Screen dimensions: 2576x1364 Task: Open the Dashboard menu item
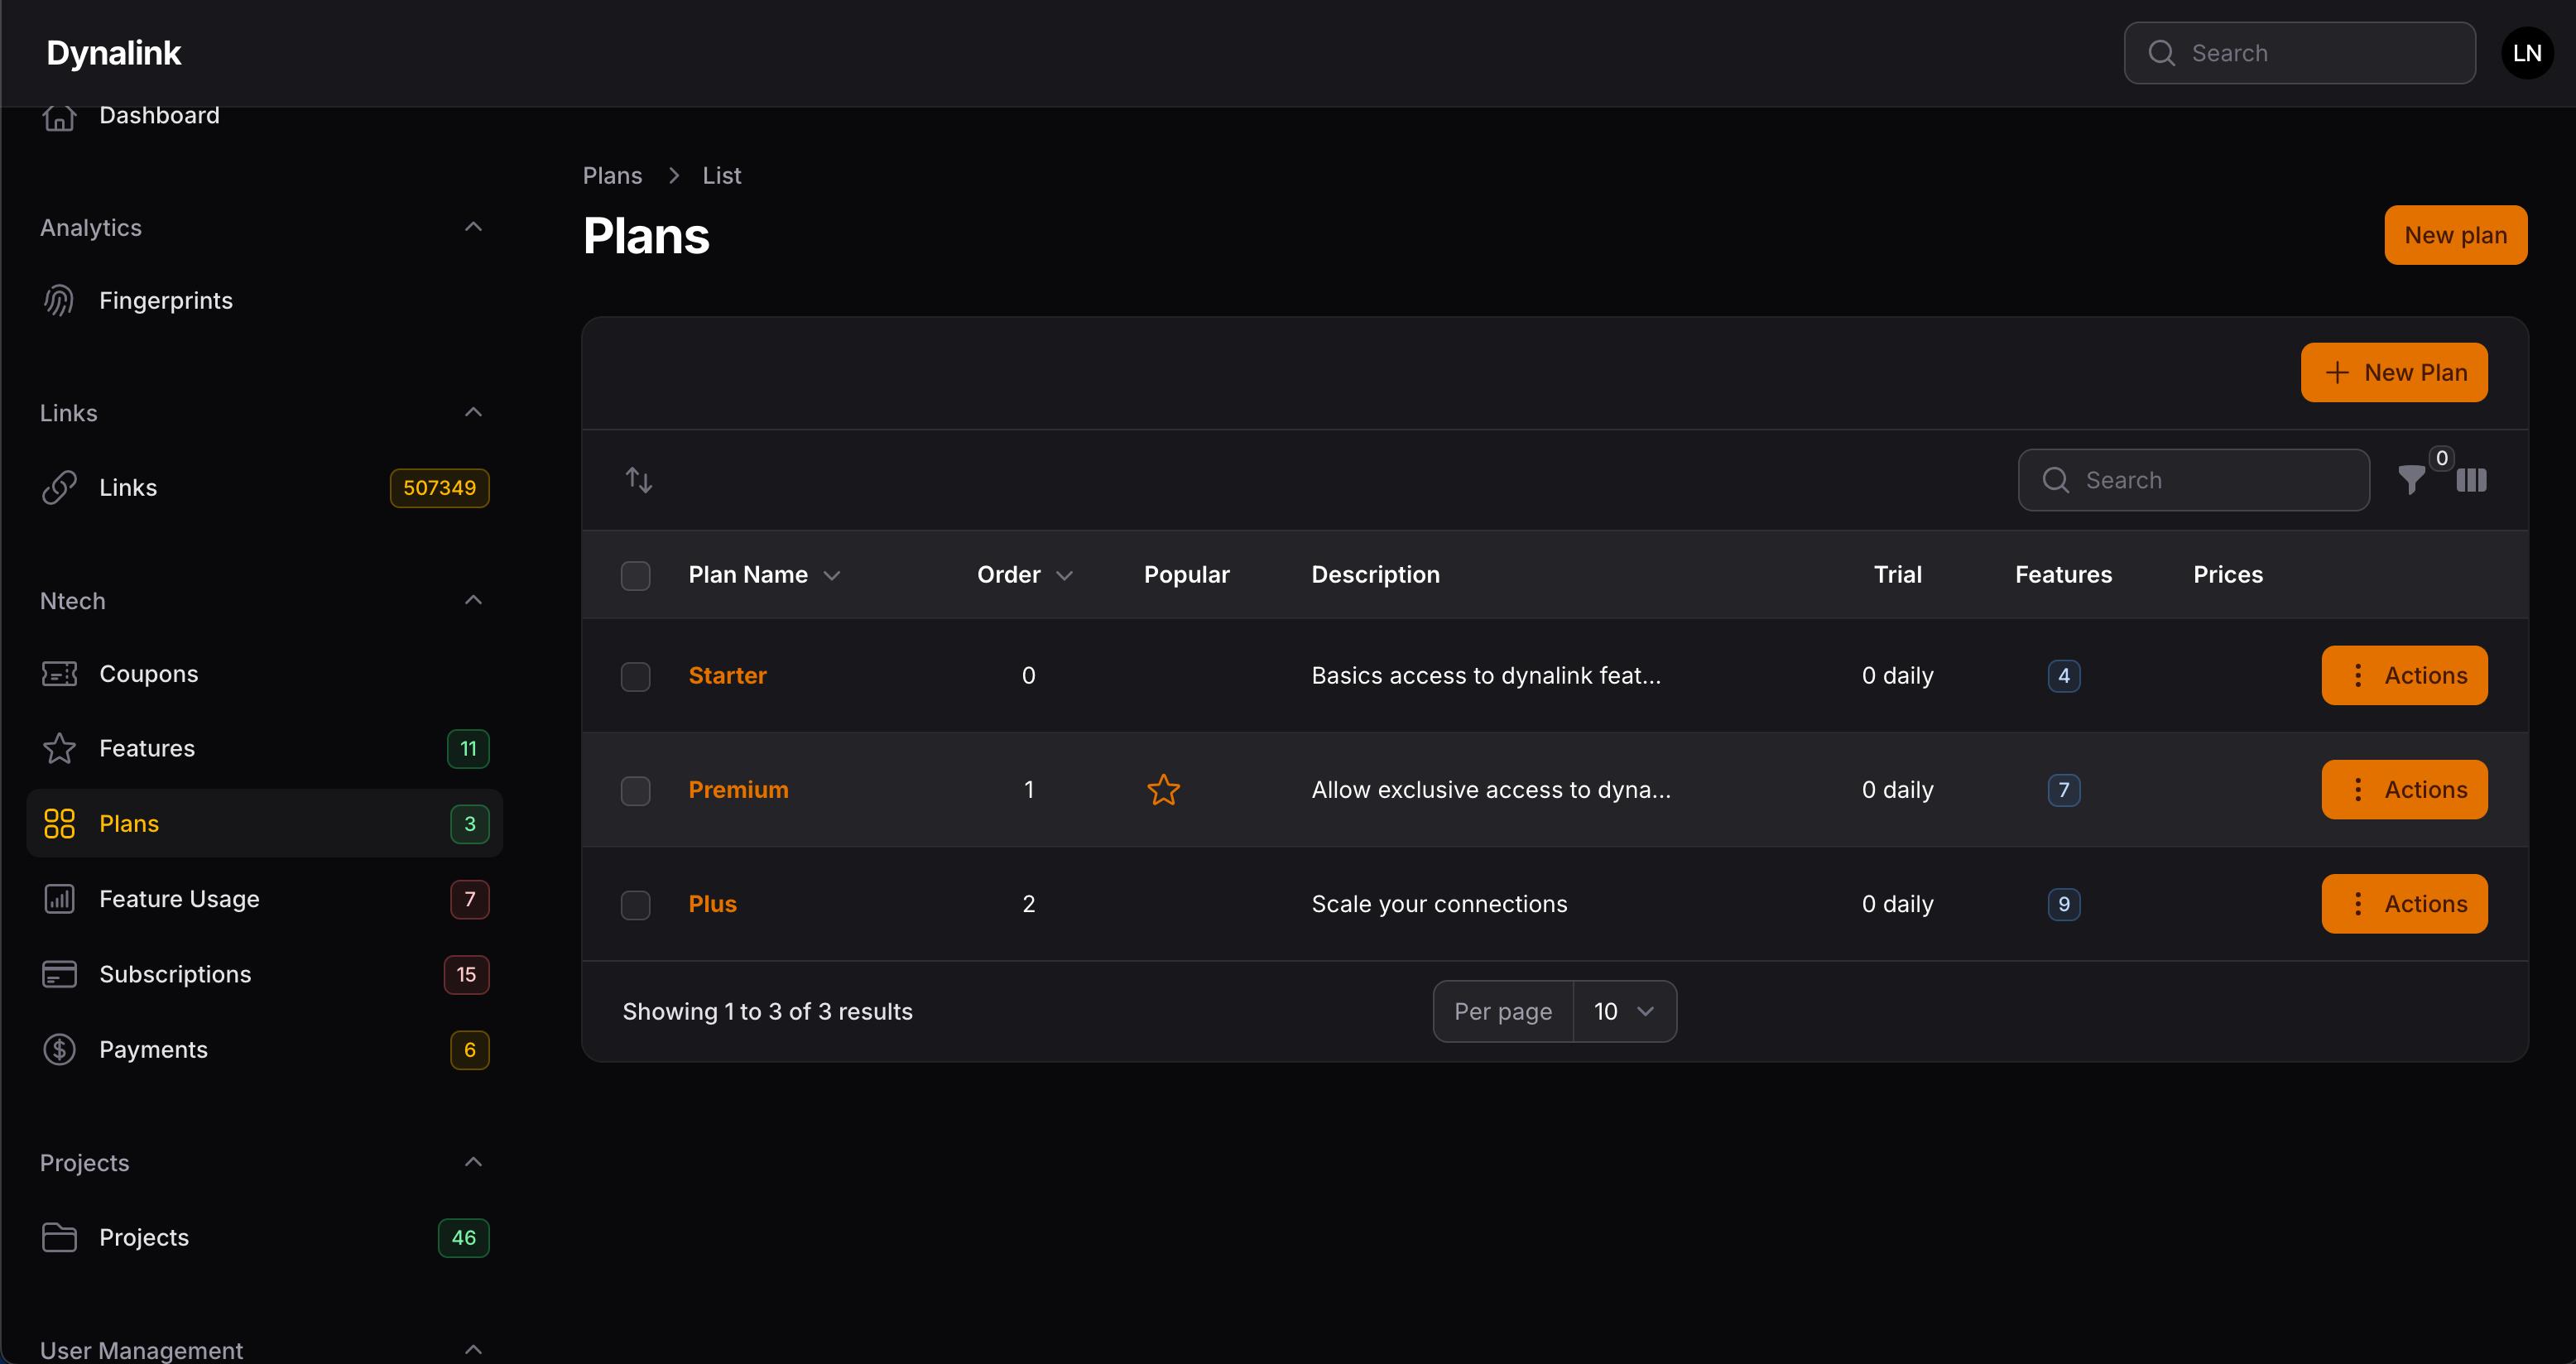(x=158, y=115)
